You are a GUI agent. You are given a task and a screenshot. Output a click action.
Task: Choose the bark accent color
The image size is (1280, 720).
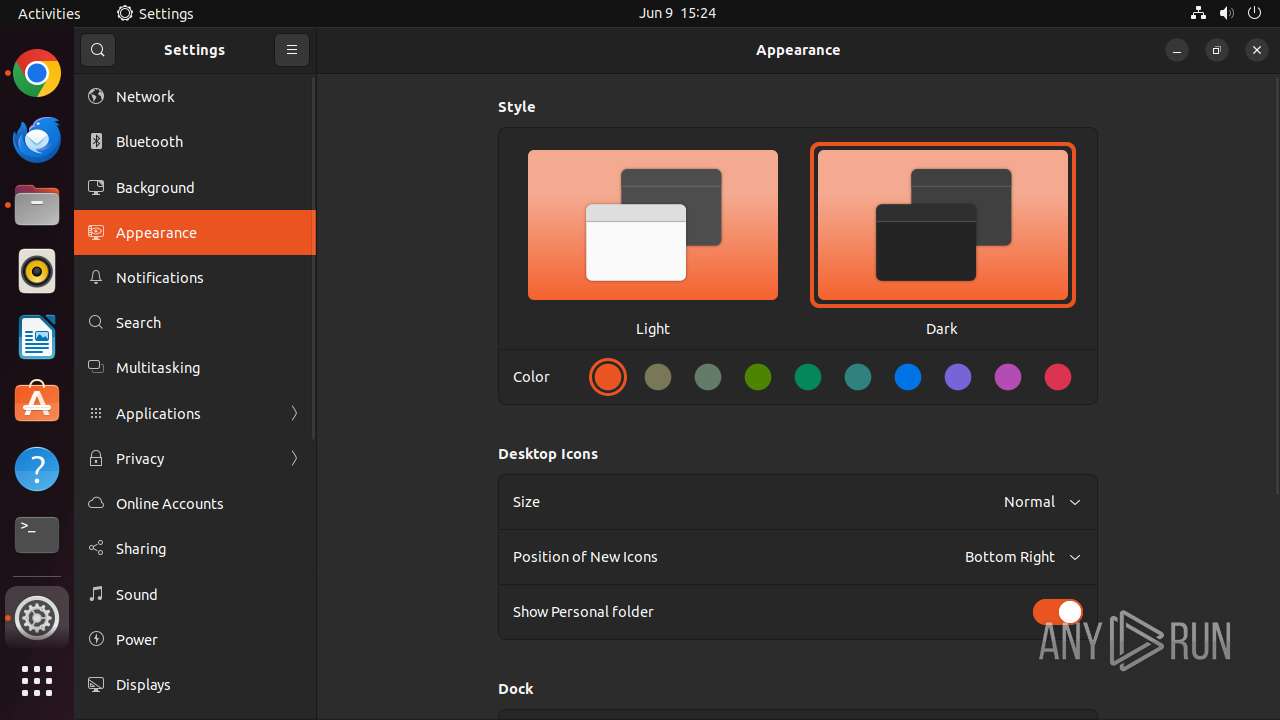pos(658,377)
